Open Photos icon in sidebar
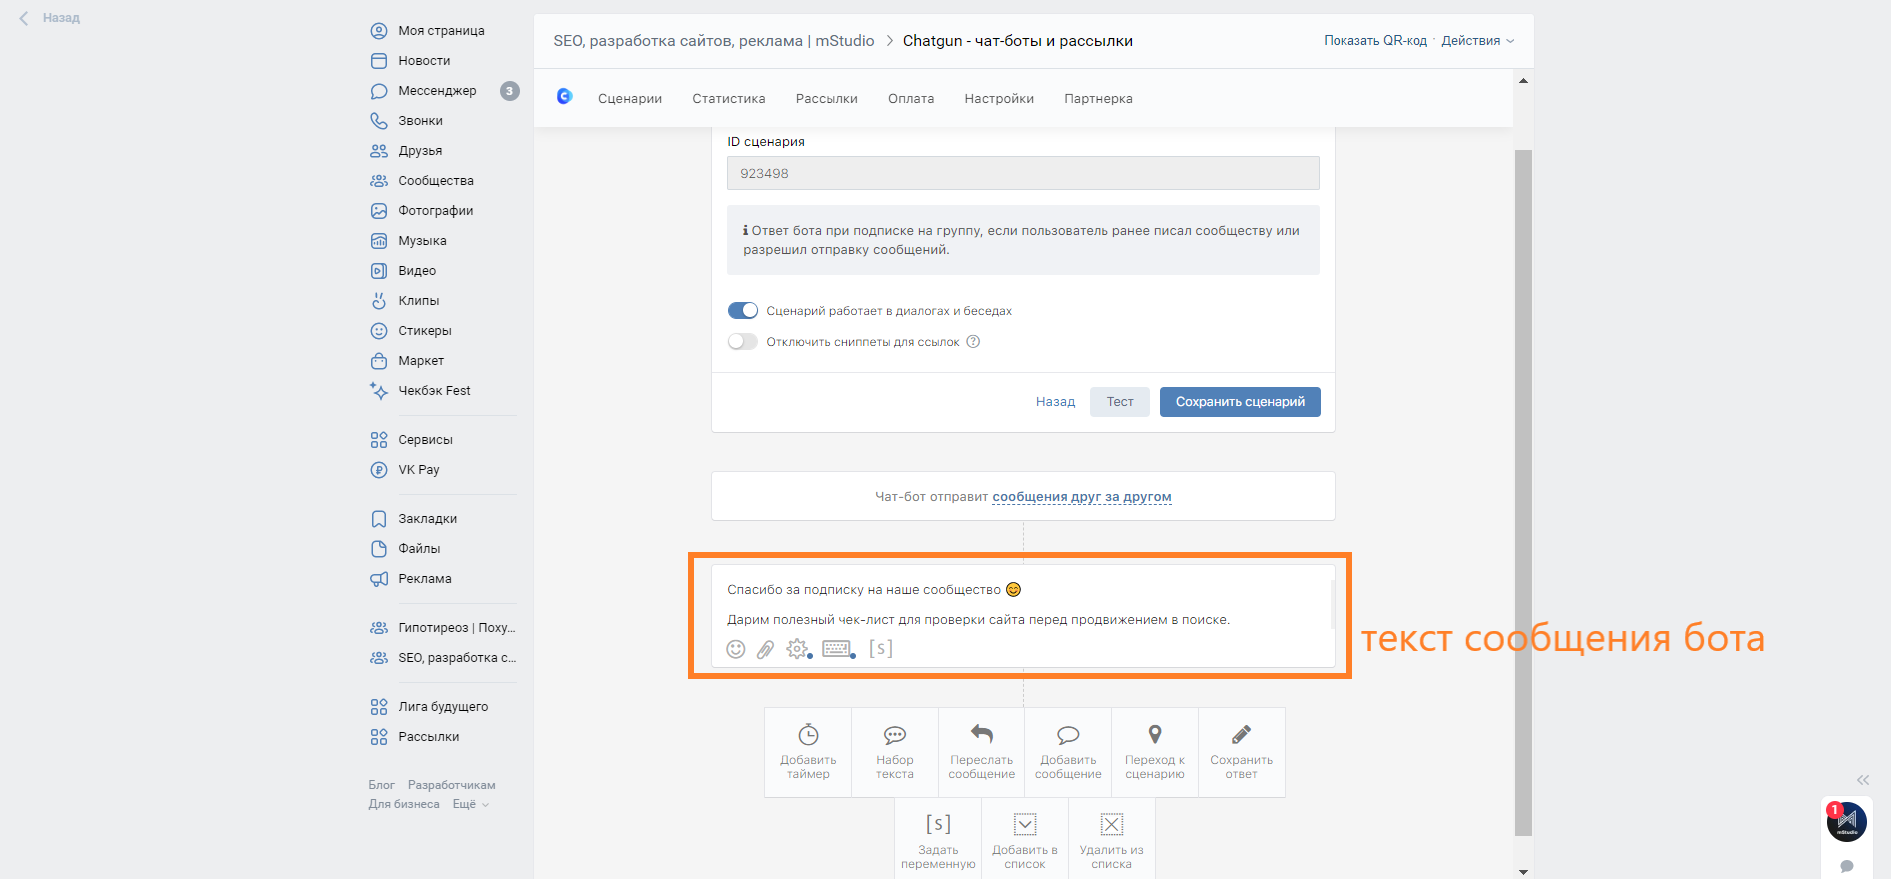The height and width of the screenshot is (879, 1891). tap(379, 211)
